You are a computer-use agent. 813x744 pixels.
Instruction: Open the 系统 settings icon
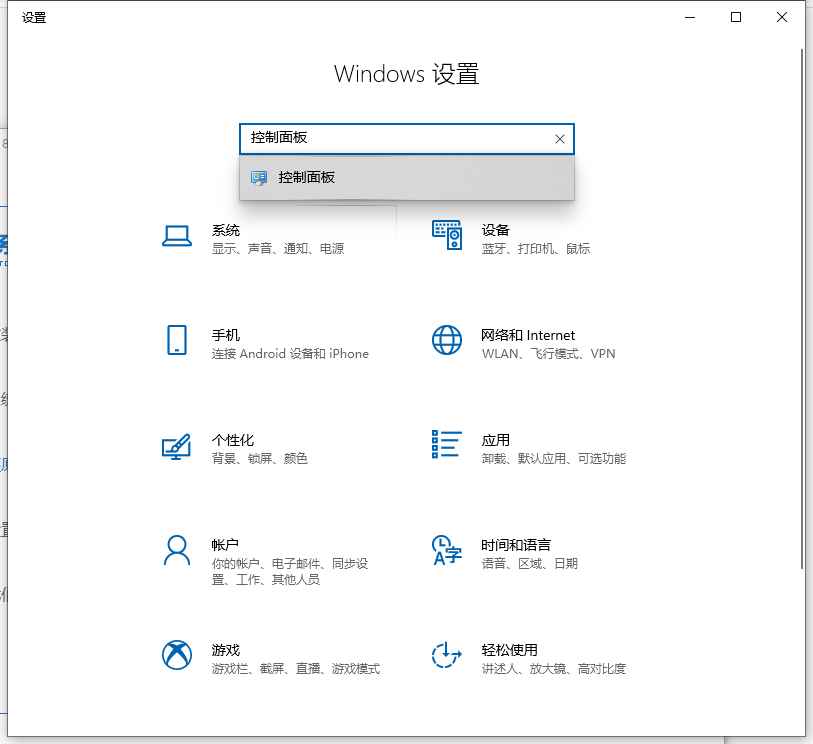tap(177, 236)
